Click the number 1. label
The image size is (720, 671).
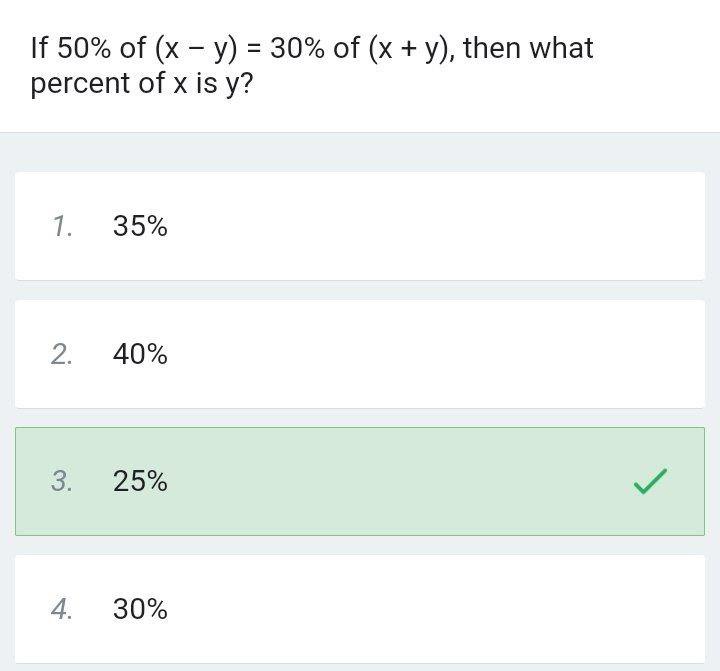pos(62,226)
